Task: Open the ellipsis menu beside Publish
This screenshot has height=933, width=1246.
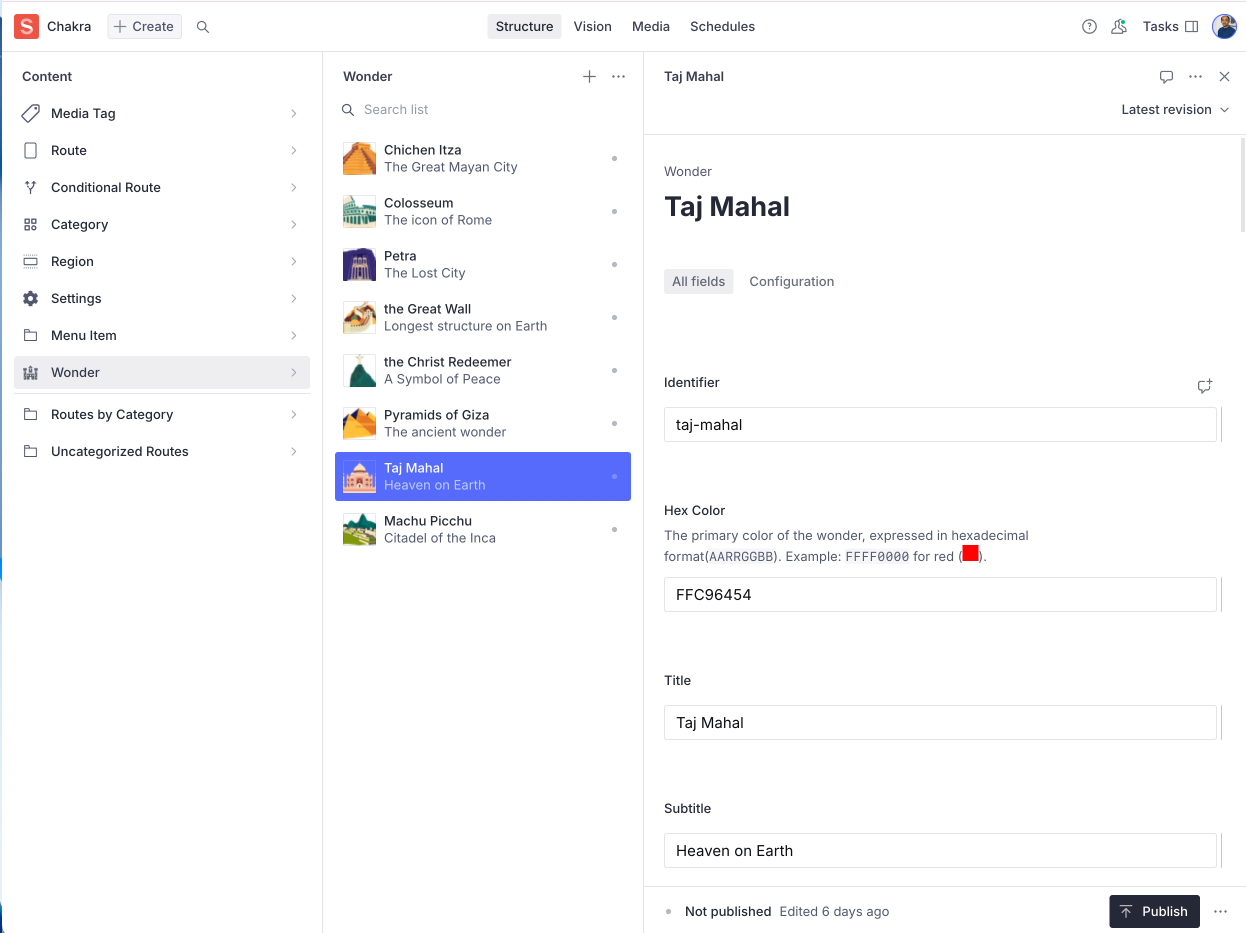Action: pyautogui.click(x=1220, y=911)
